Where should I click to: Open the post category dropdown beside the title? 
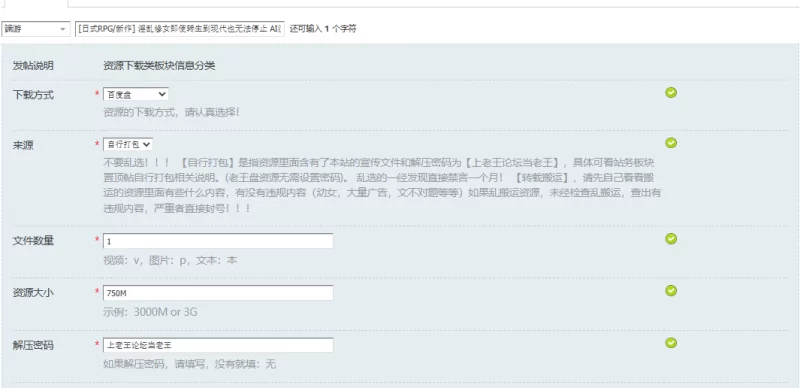35,29
